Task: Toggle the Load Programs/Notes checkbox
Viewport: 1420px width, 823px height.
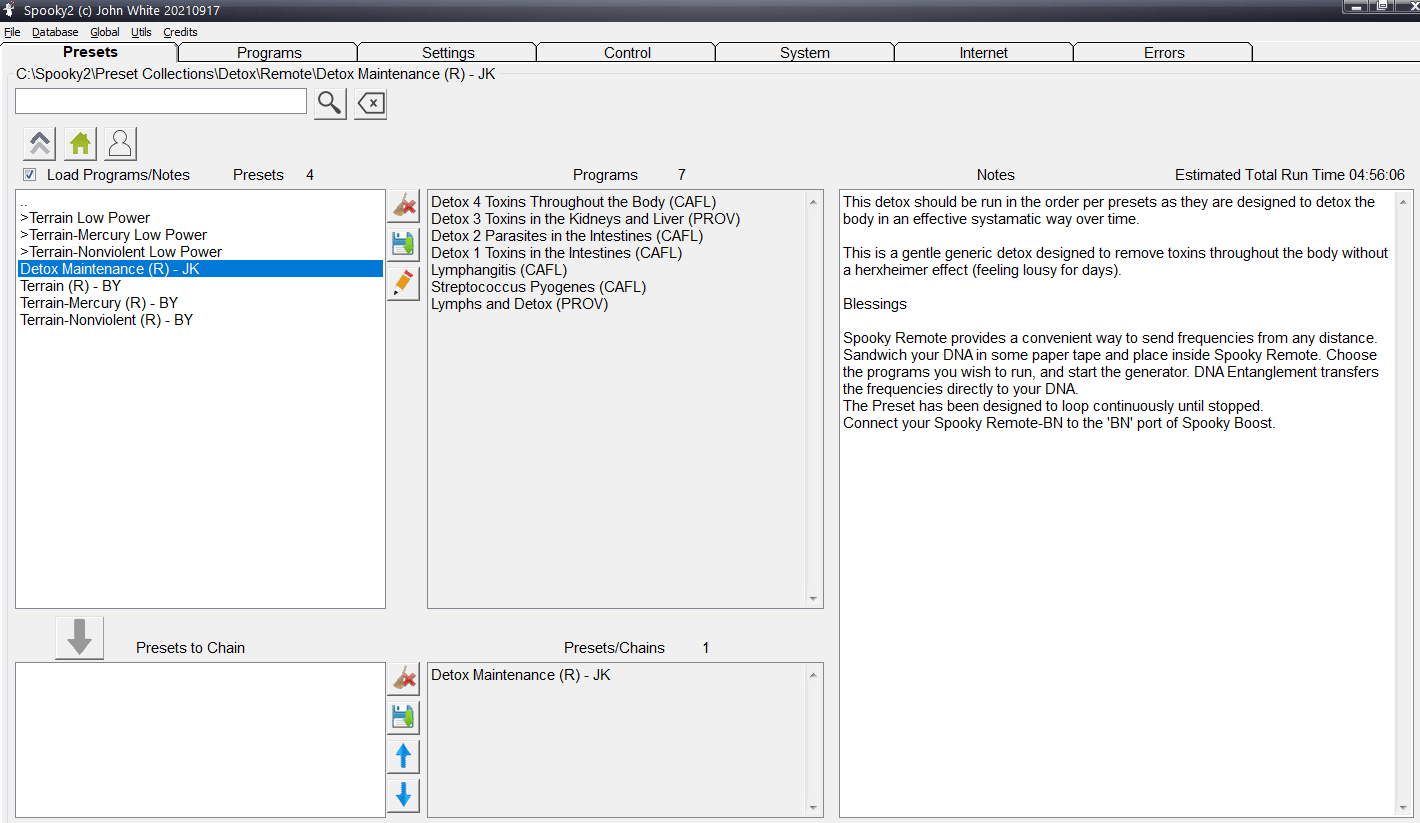Action: 29,175
